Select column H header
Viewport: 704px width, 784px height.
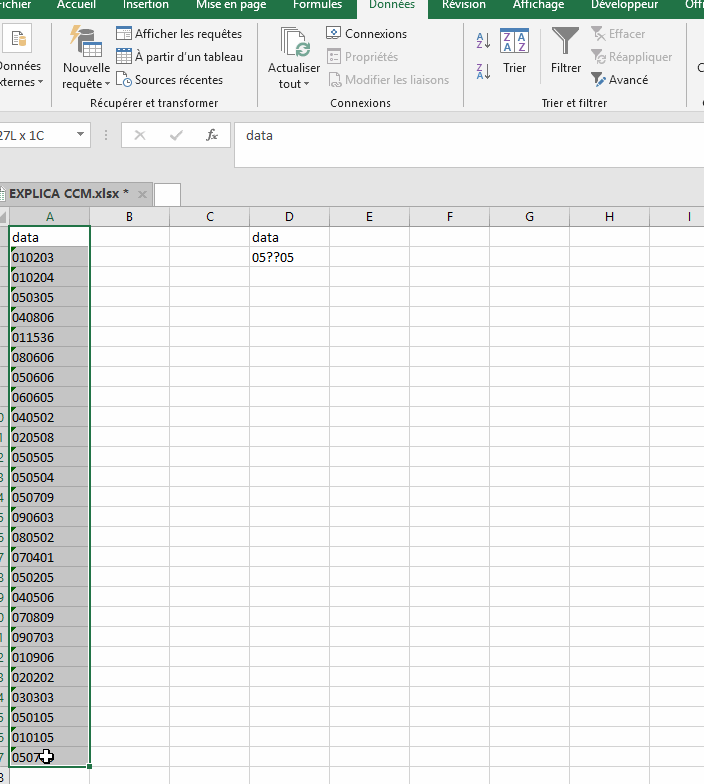click(610, 216)
